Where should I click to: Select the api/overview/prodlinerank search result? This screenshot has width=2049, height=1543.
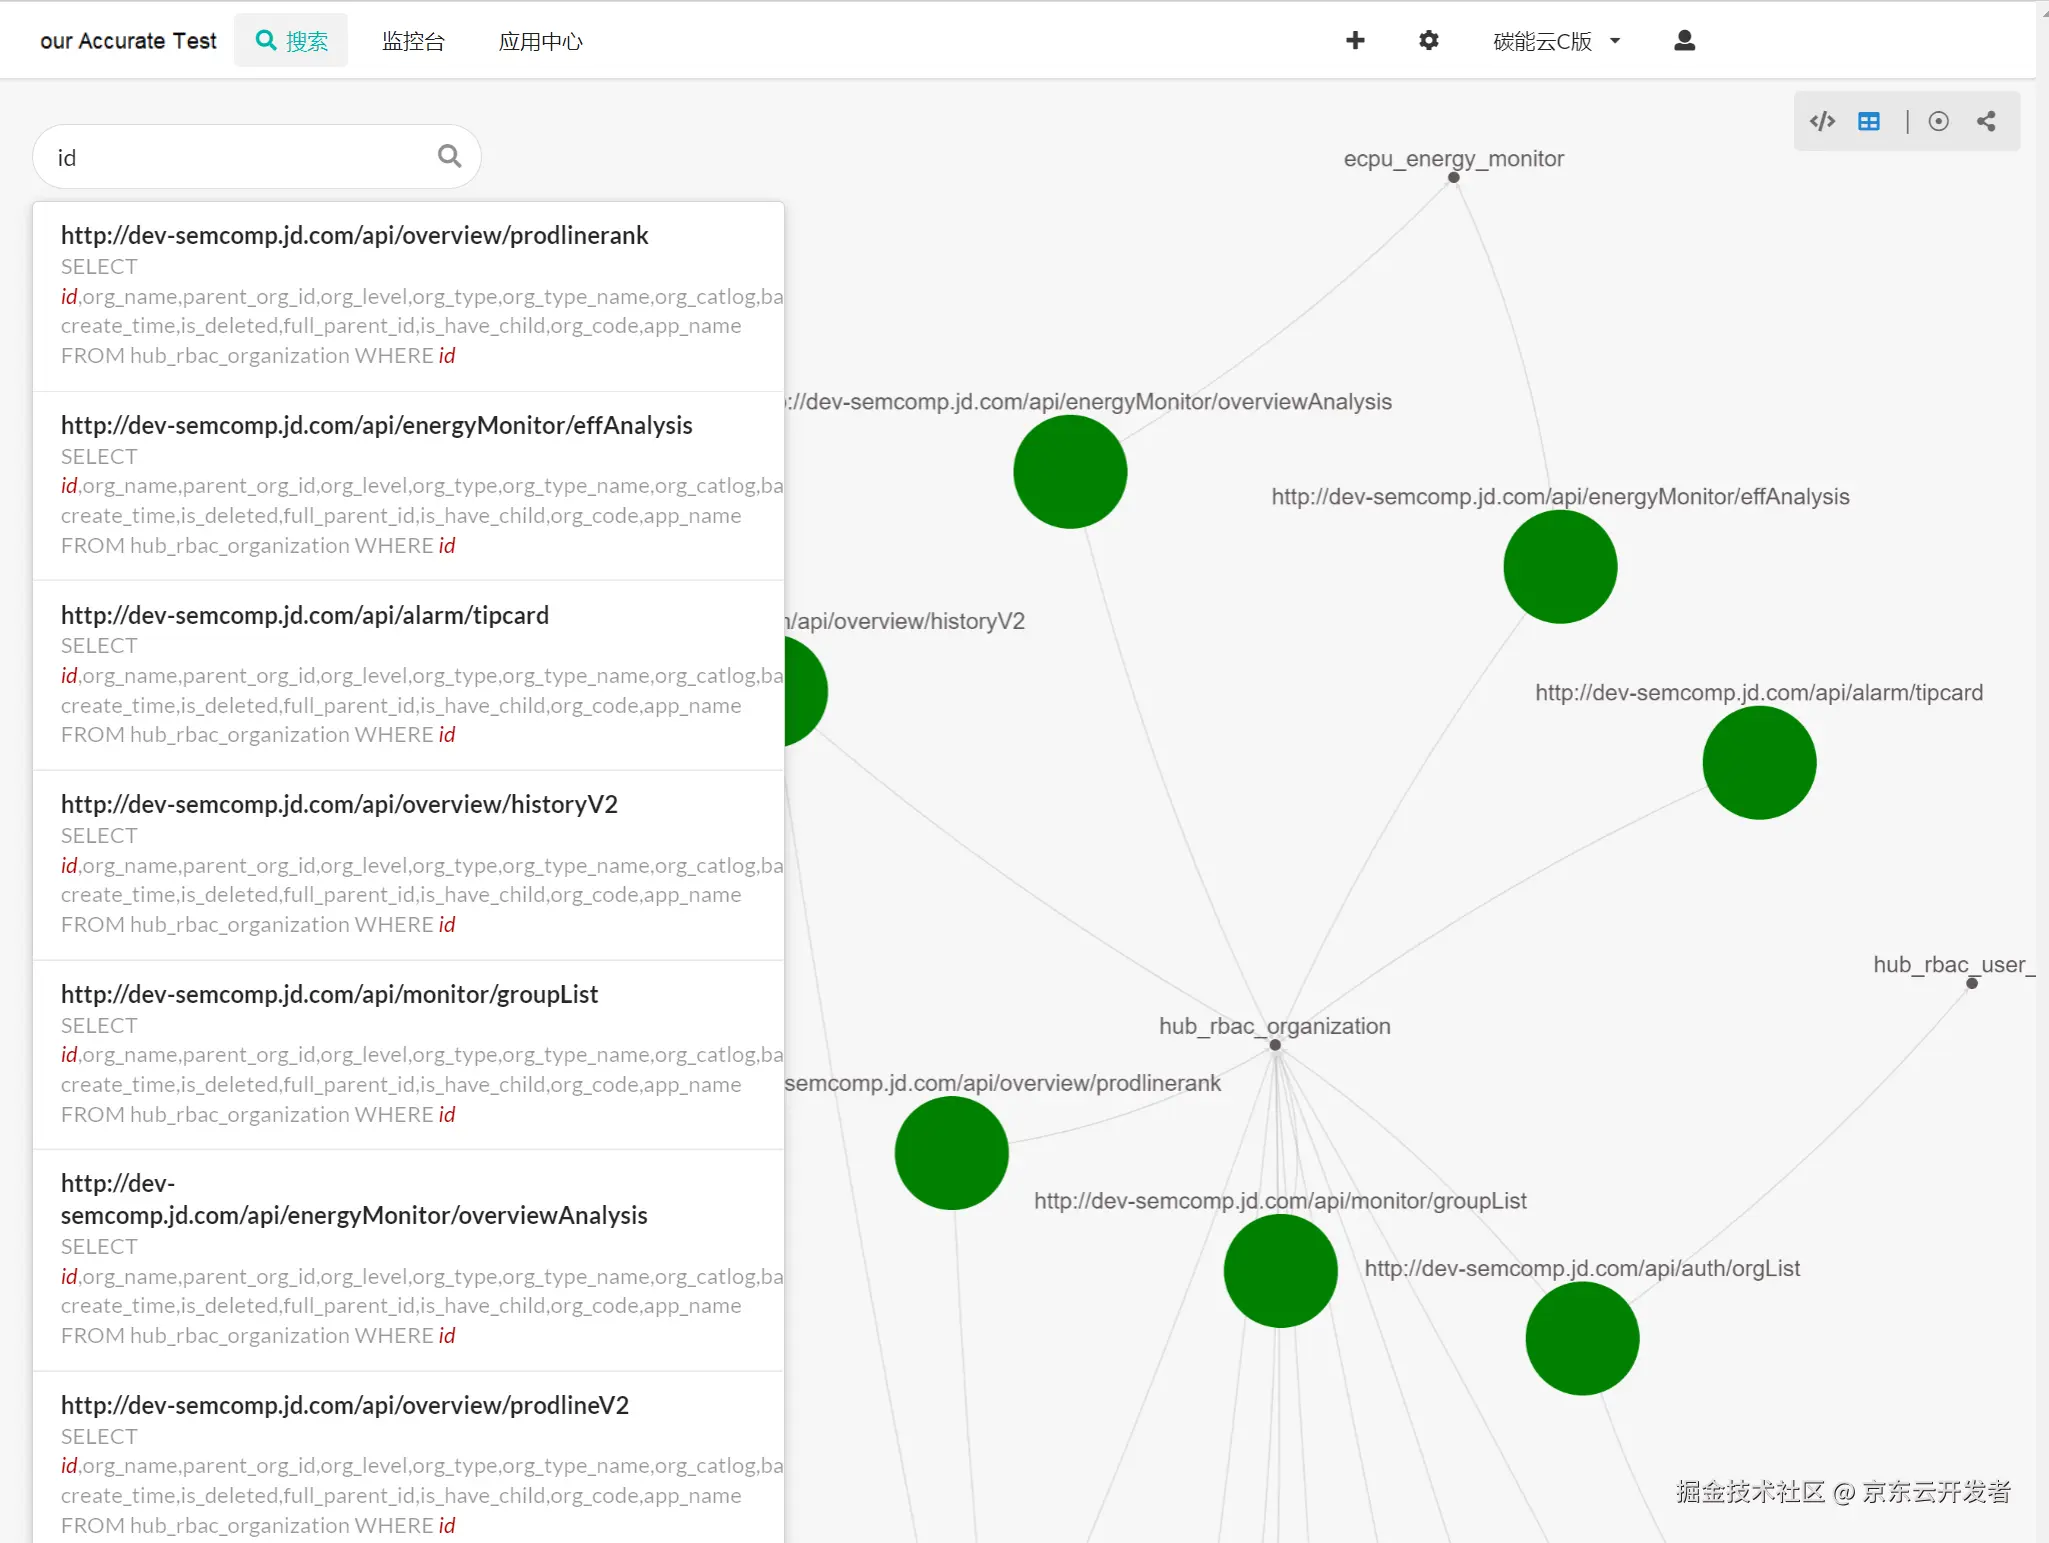(354, 236)
